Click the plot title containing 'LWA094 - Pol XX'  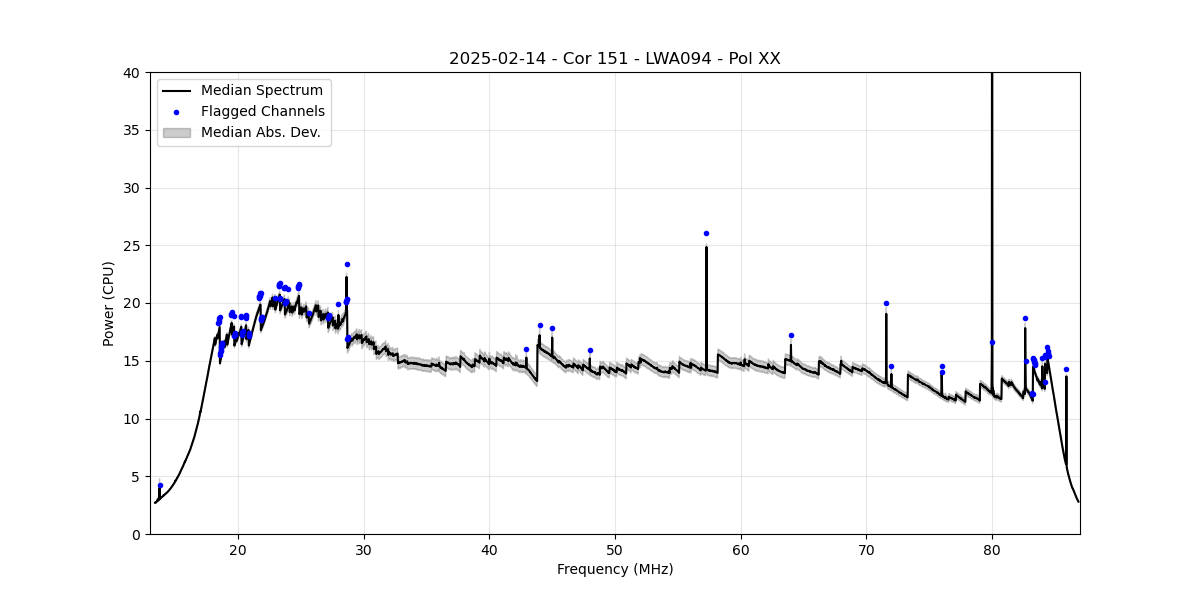(614, 59)
